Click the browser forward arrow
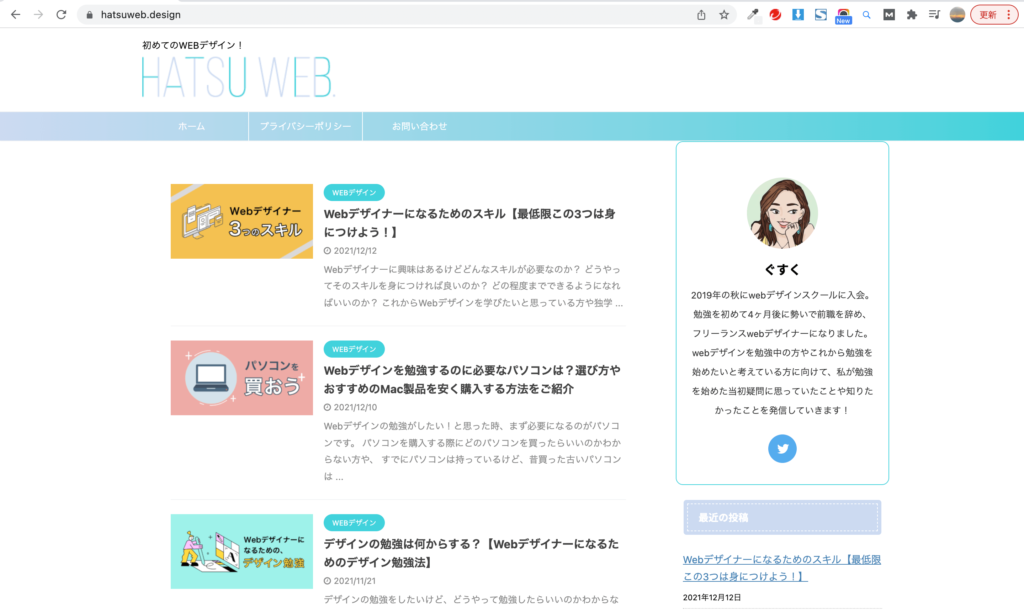Viewport: 1024px width, 612px height. pos(39,14)
